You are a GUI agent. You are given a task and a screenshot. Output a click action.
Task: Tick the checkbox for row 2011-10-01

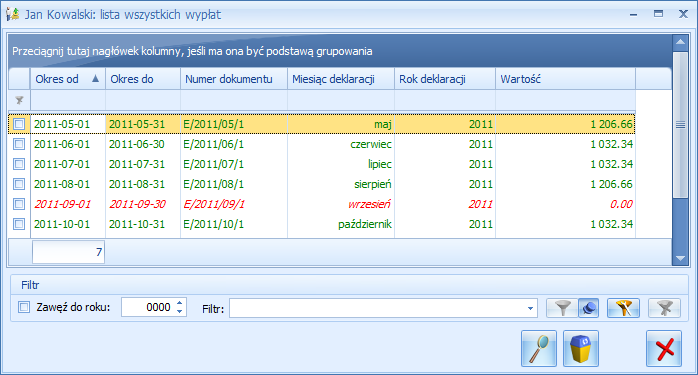(x=19, y=224)
